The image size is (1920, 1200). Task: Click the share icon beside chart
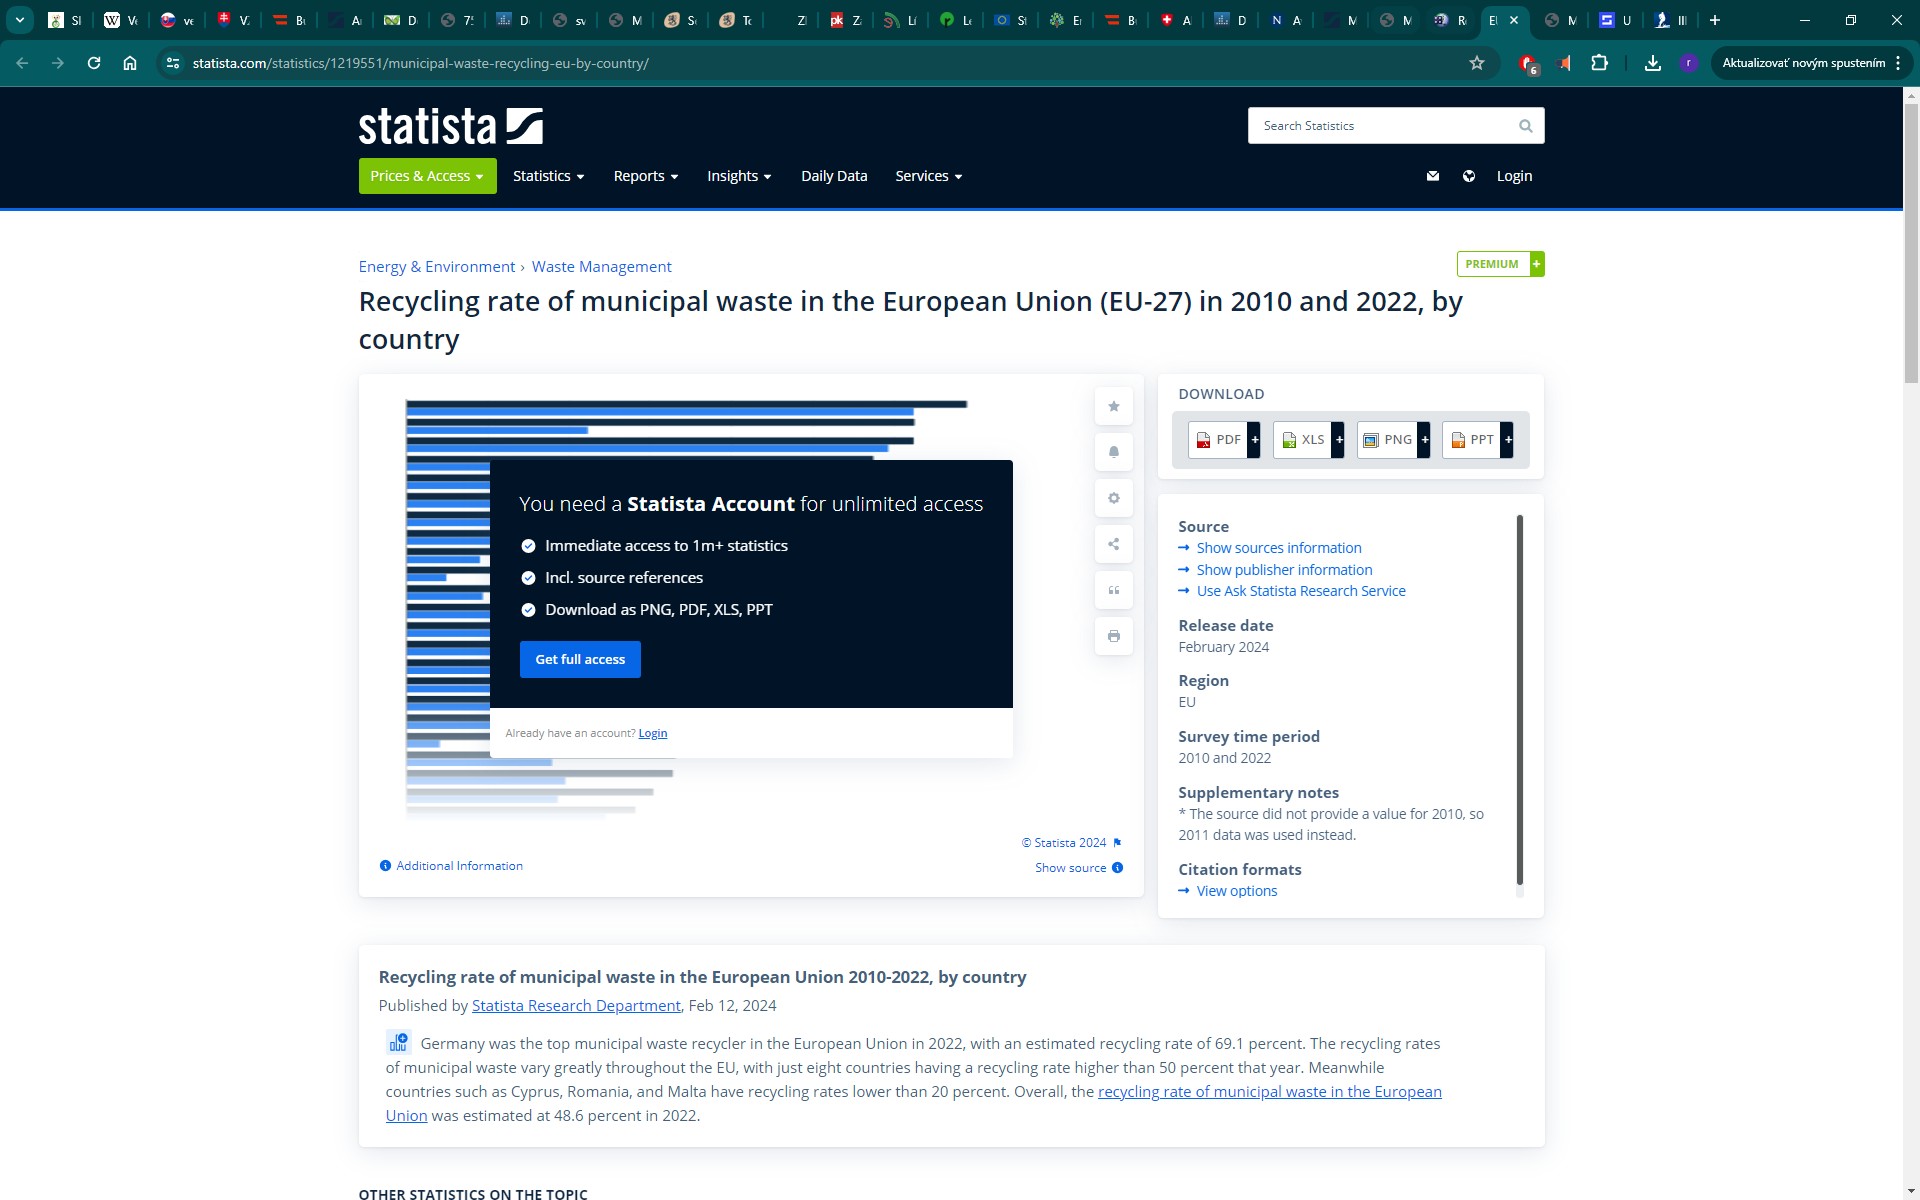click(x=1114, y=544)
